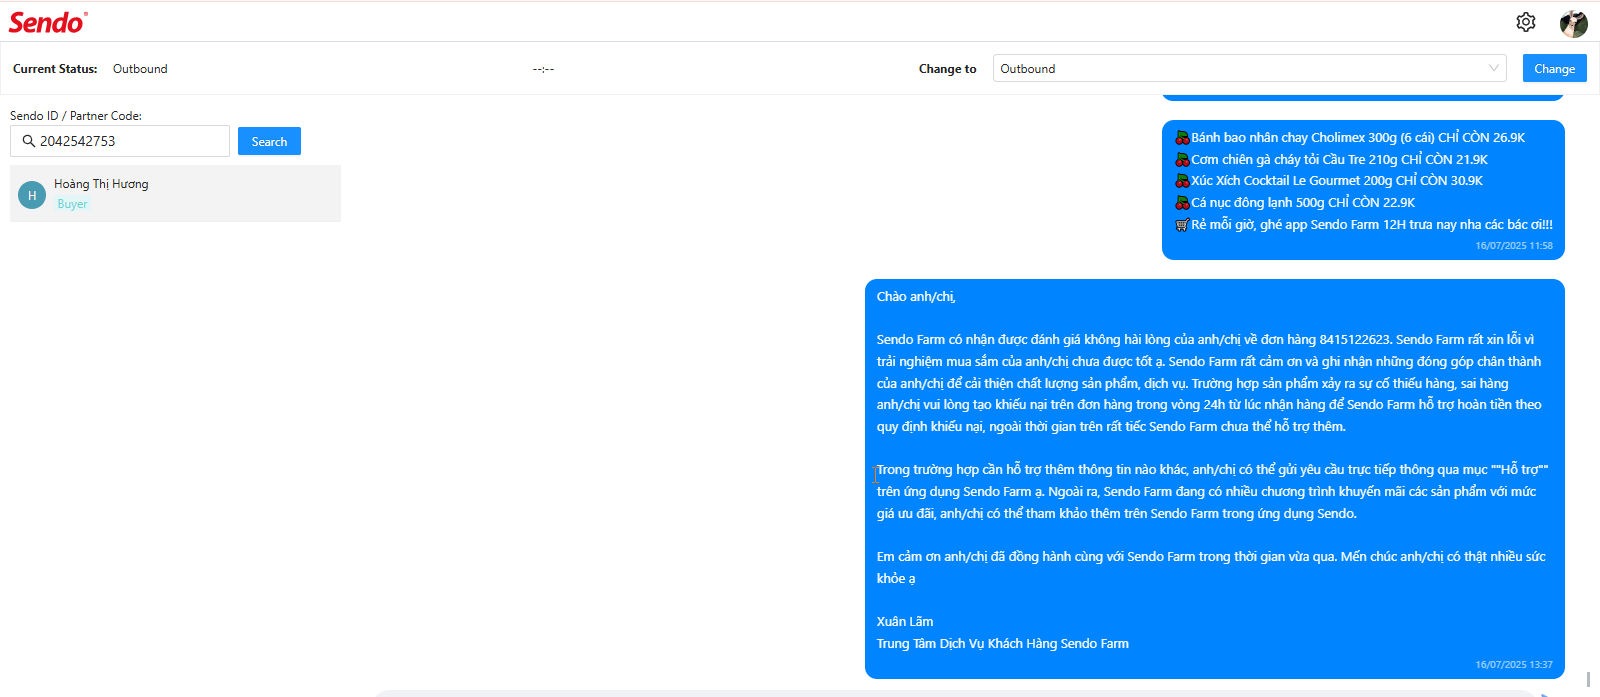This screenshot has height=697, width=1600.
Task: Click the Cá nục đông lạnh 500g line
Action: coord(1295,203)
